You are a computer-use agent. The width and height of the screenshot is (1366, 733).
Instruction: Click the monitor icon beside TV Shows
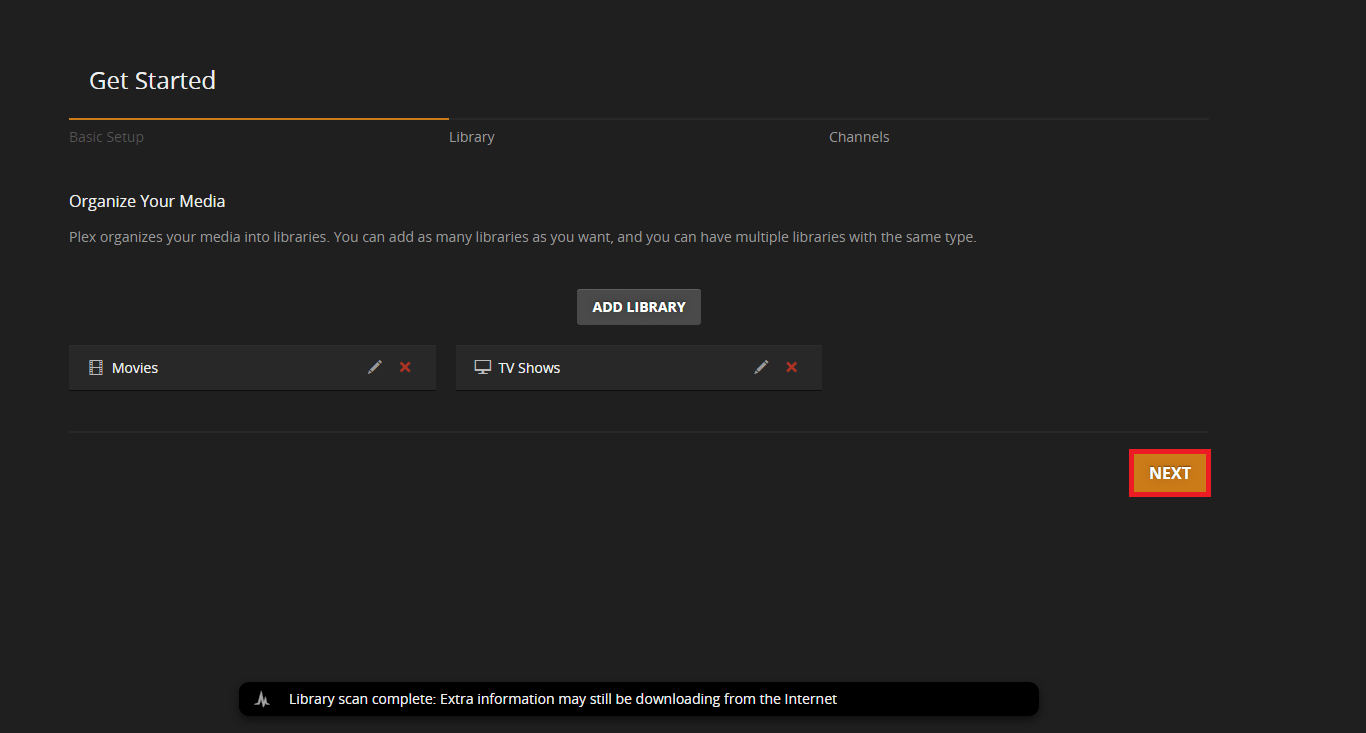tap(482, 367)
